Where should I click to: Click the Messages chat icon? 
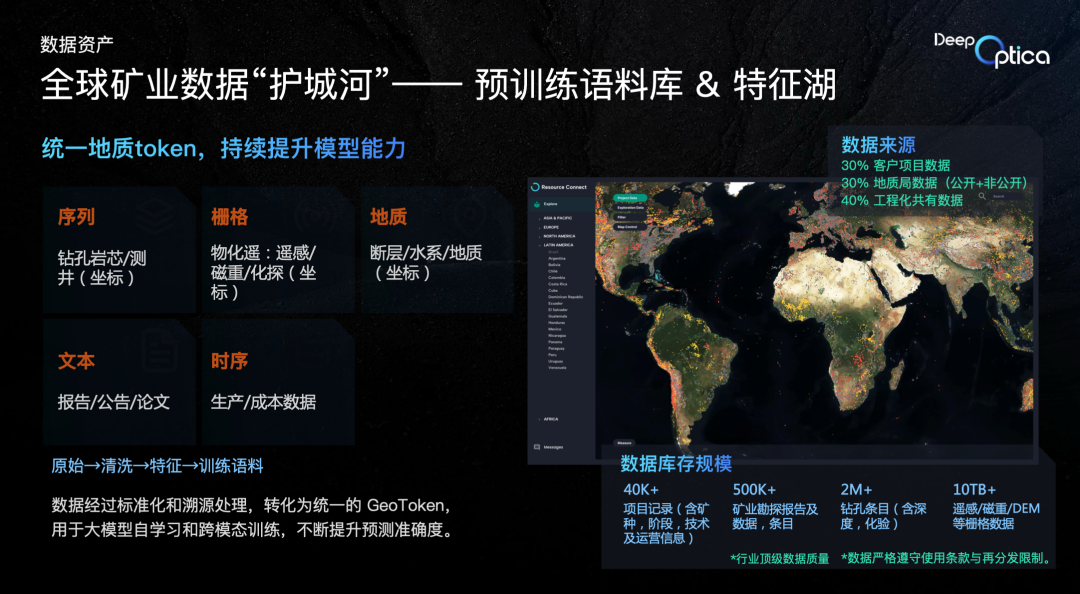[x=535, y=447]
